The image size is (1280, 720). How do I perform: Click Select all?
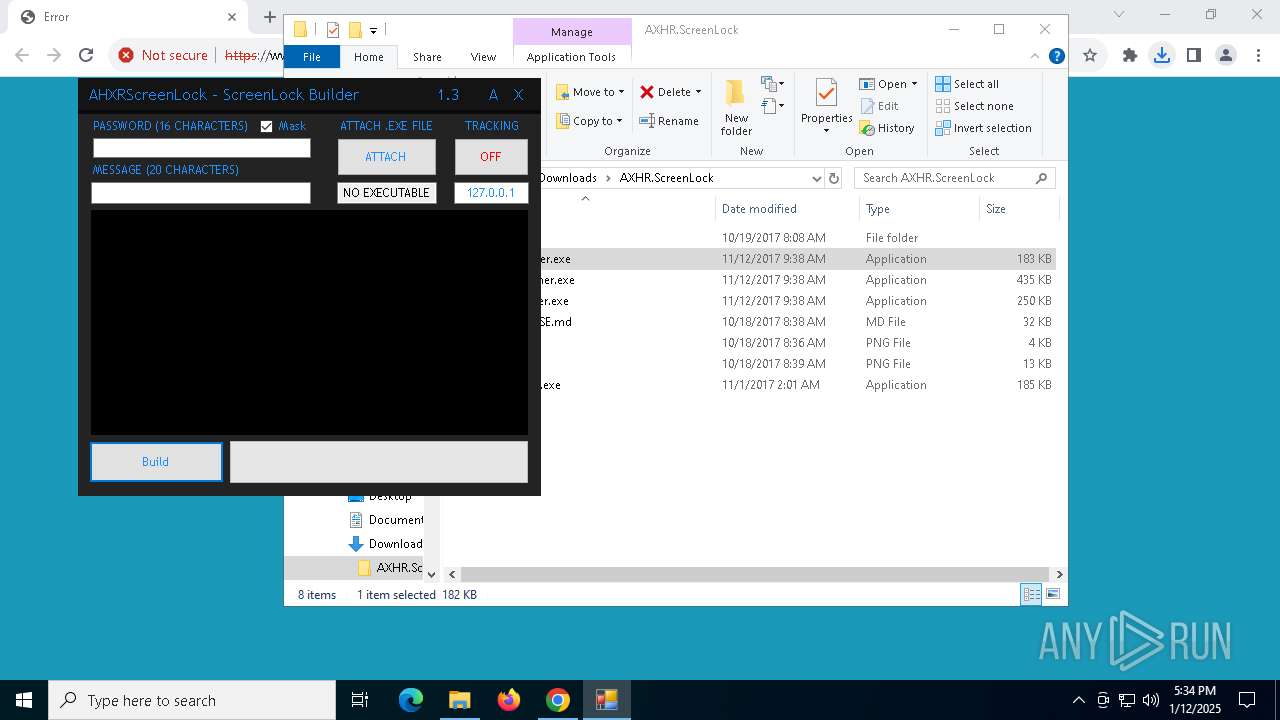click(x=967, y=84)
